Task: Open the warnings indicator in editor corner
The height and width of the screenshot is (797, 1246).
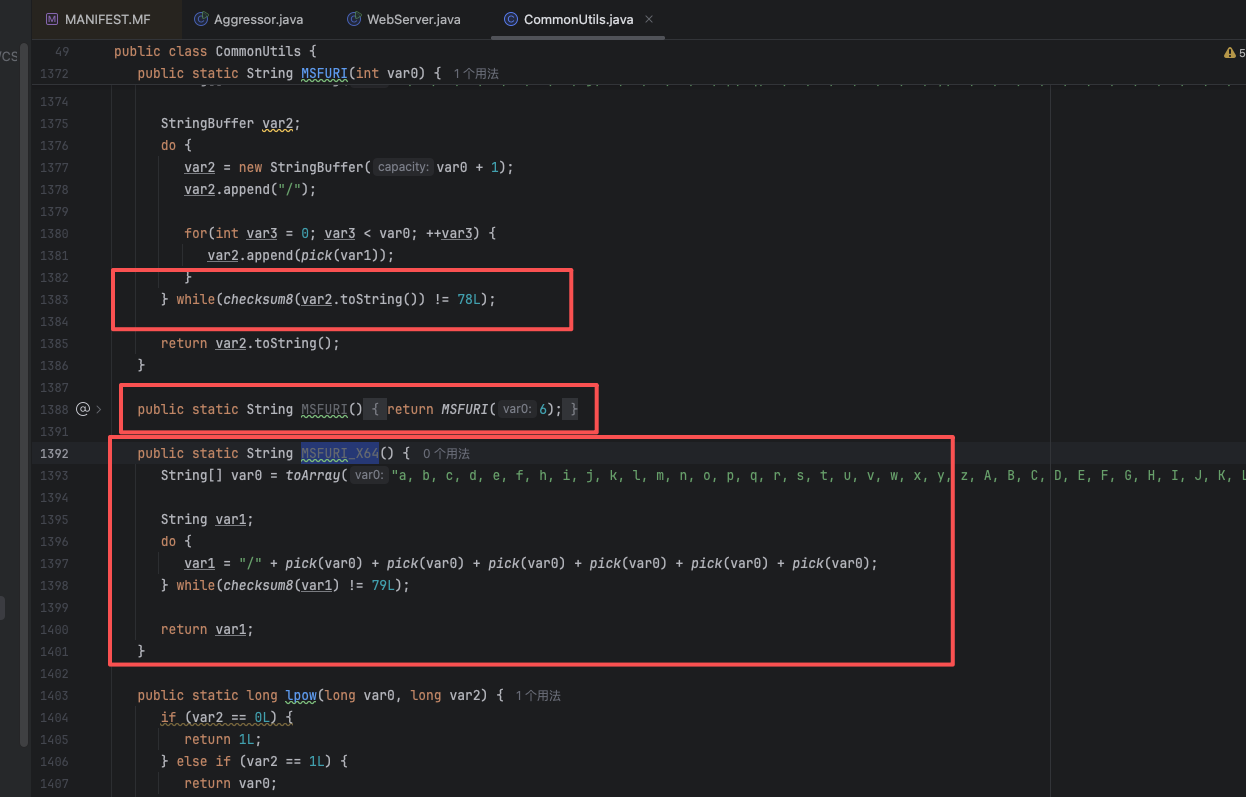Action: pyautogui.click(x=1234, y=52)
